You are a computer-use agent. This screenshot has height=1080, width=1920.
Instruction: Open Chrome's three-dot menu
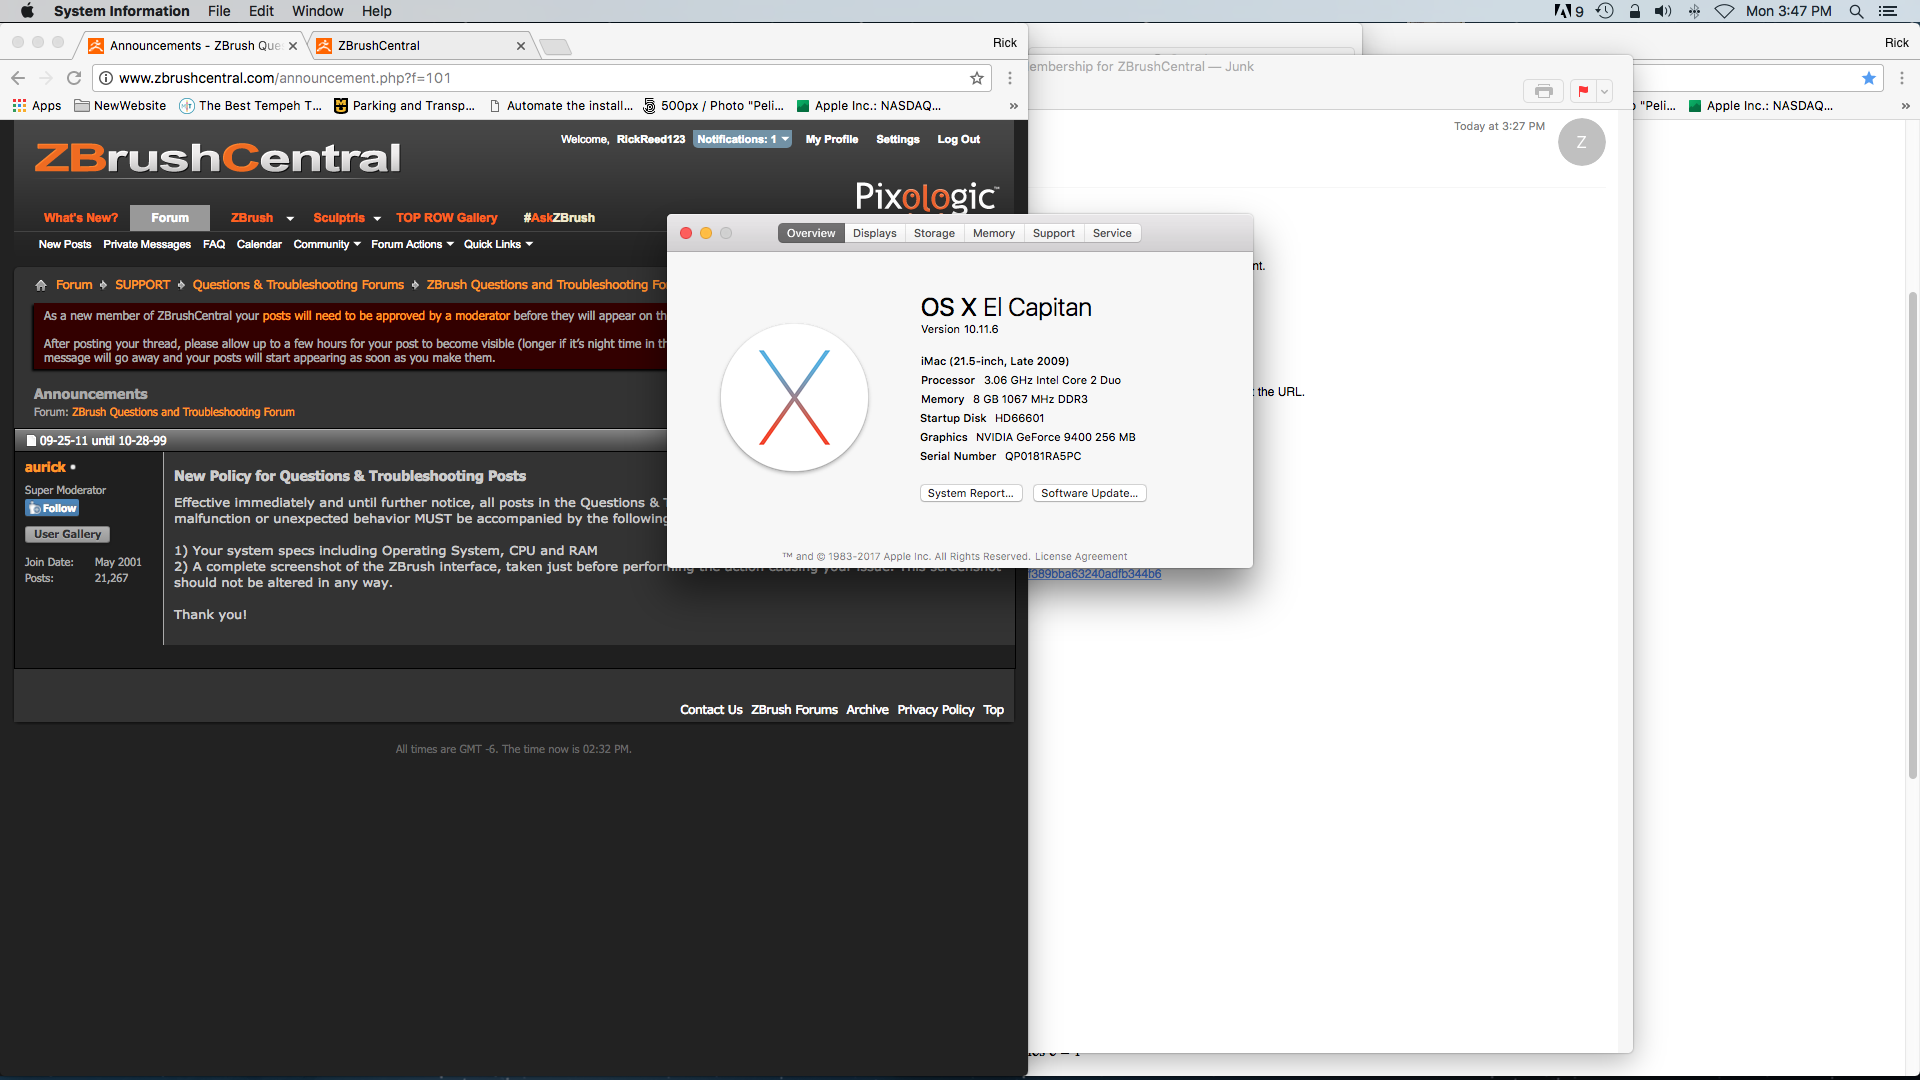pos(1010,78)
